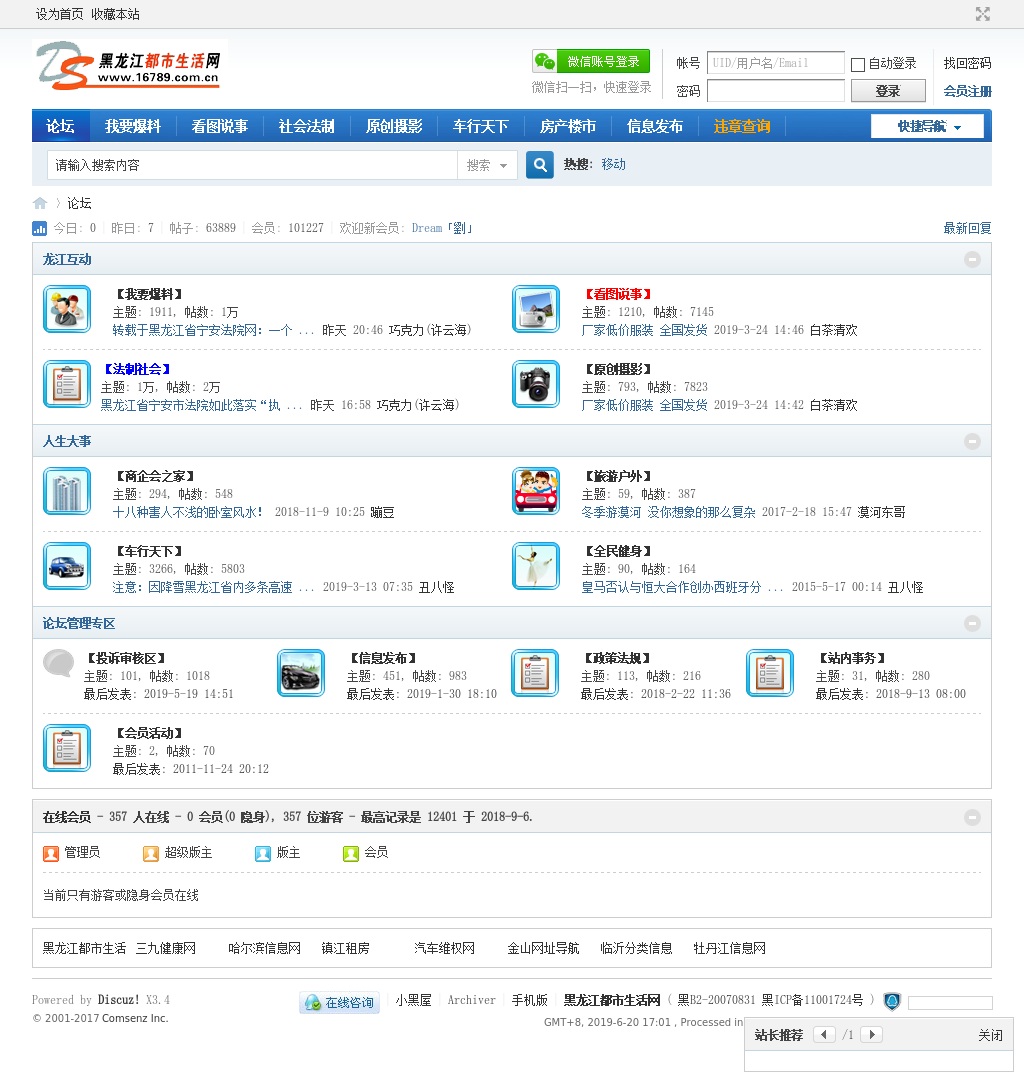Collapse the 龙江互动 section
The width and height of the screenshot is (1024, 1082).
(972, 260)
